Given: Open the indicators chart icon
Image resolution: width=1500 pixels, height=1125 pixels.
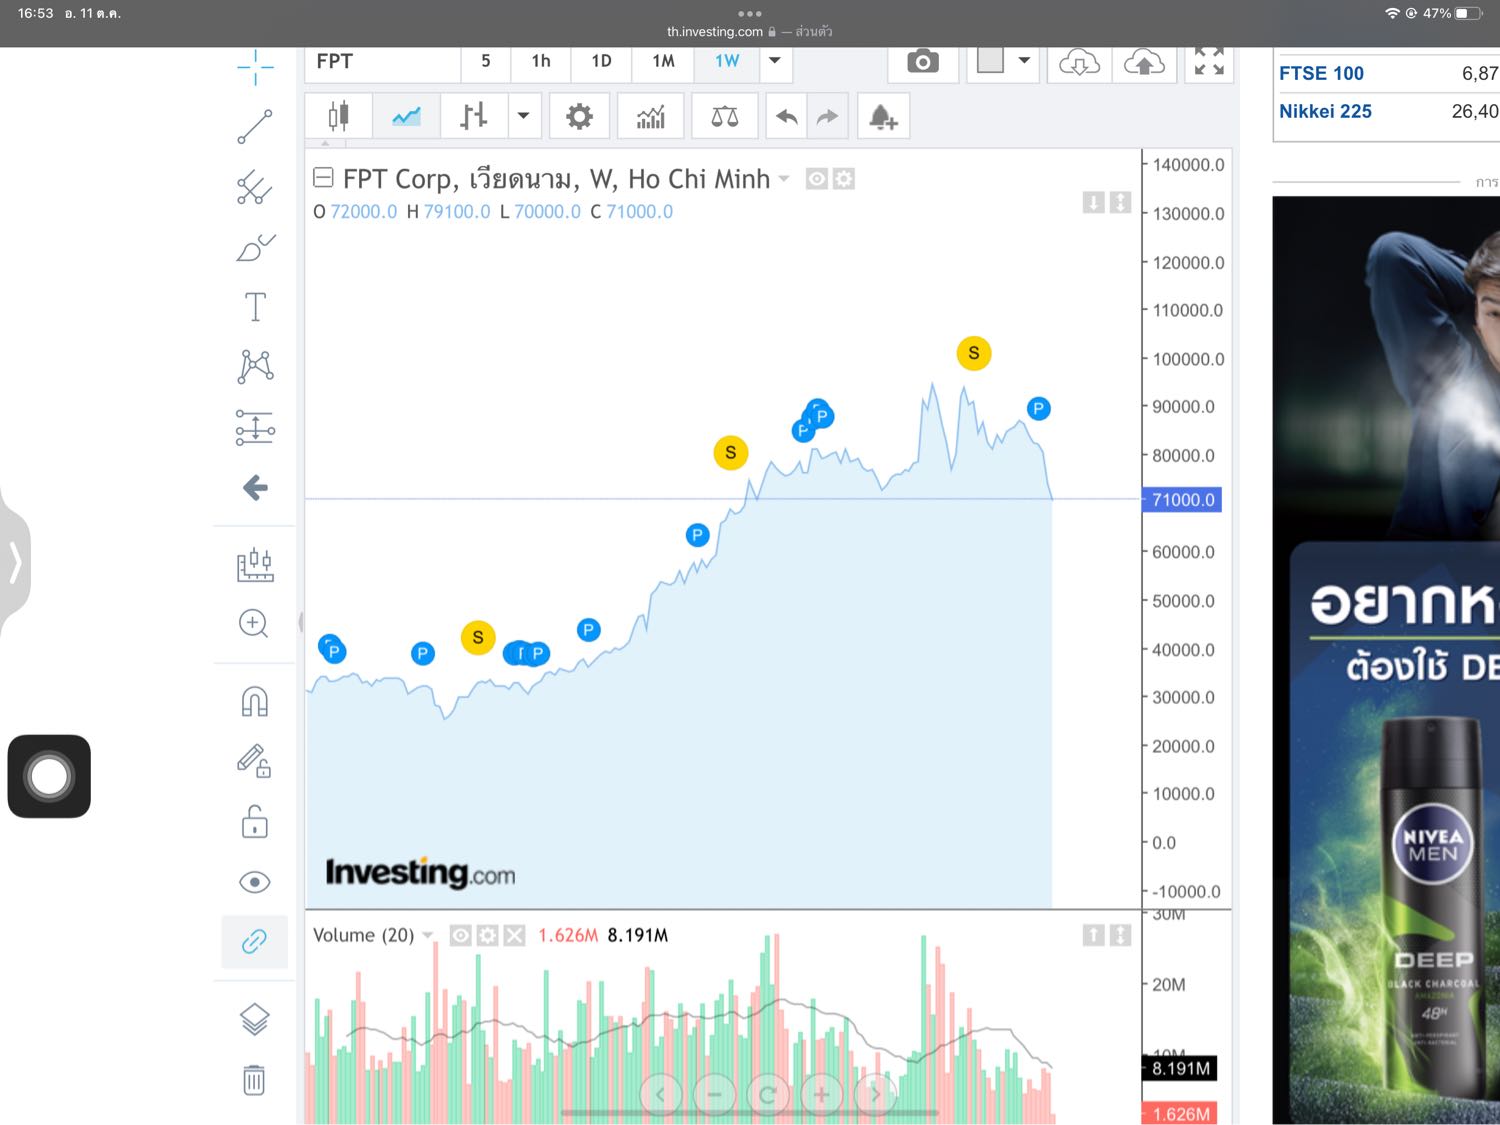Looking at the screenshot, I should click(x=651, y=117).
